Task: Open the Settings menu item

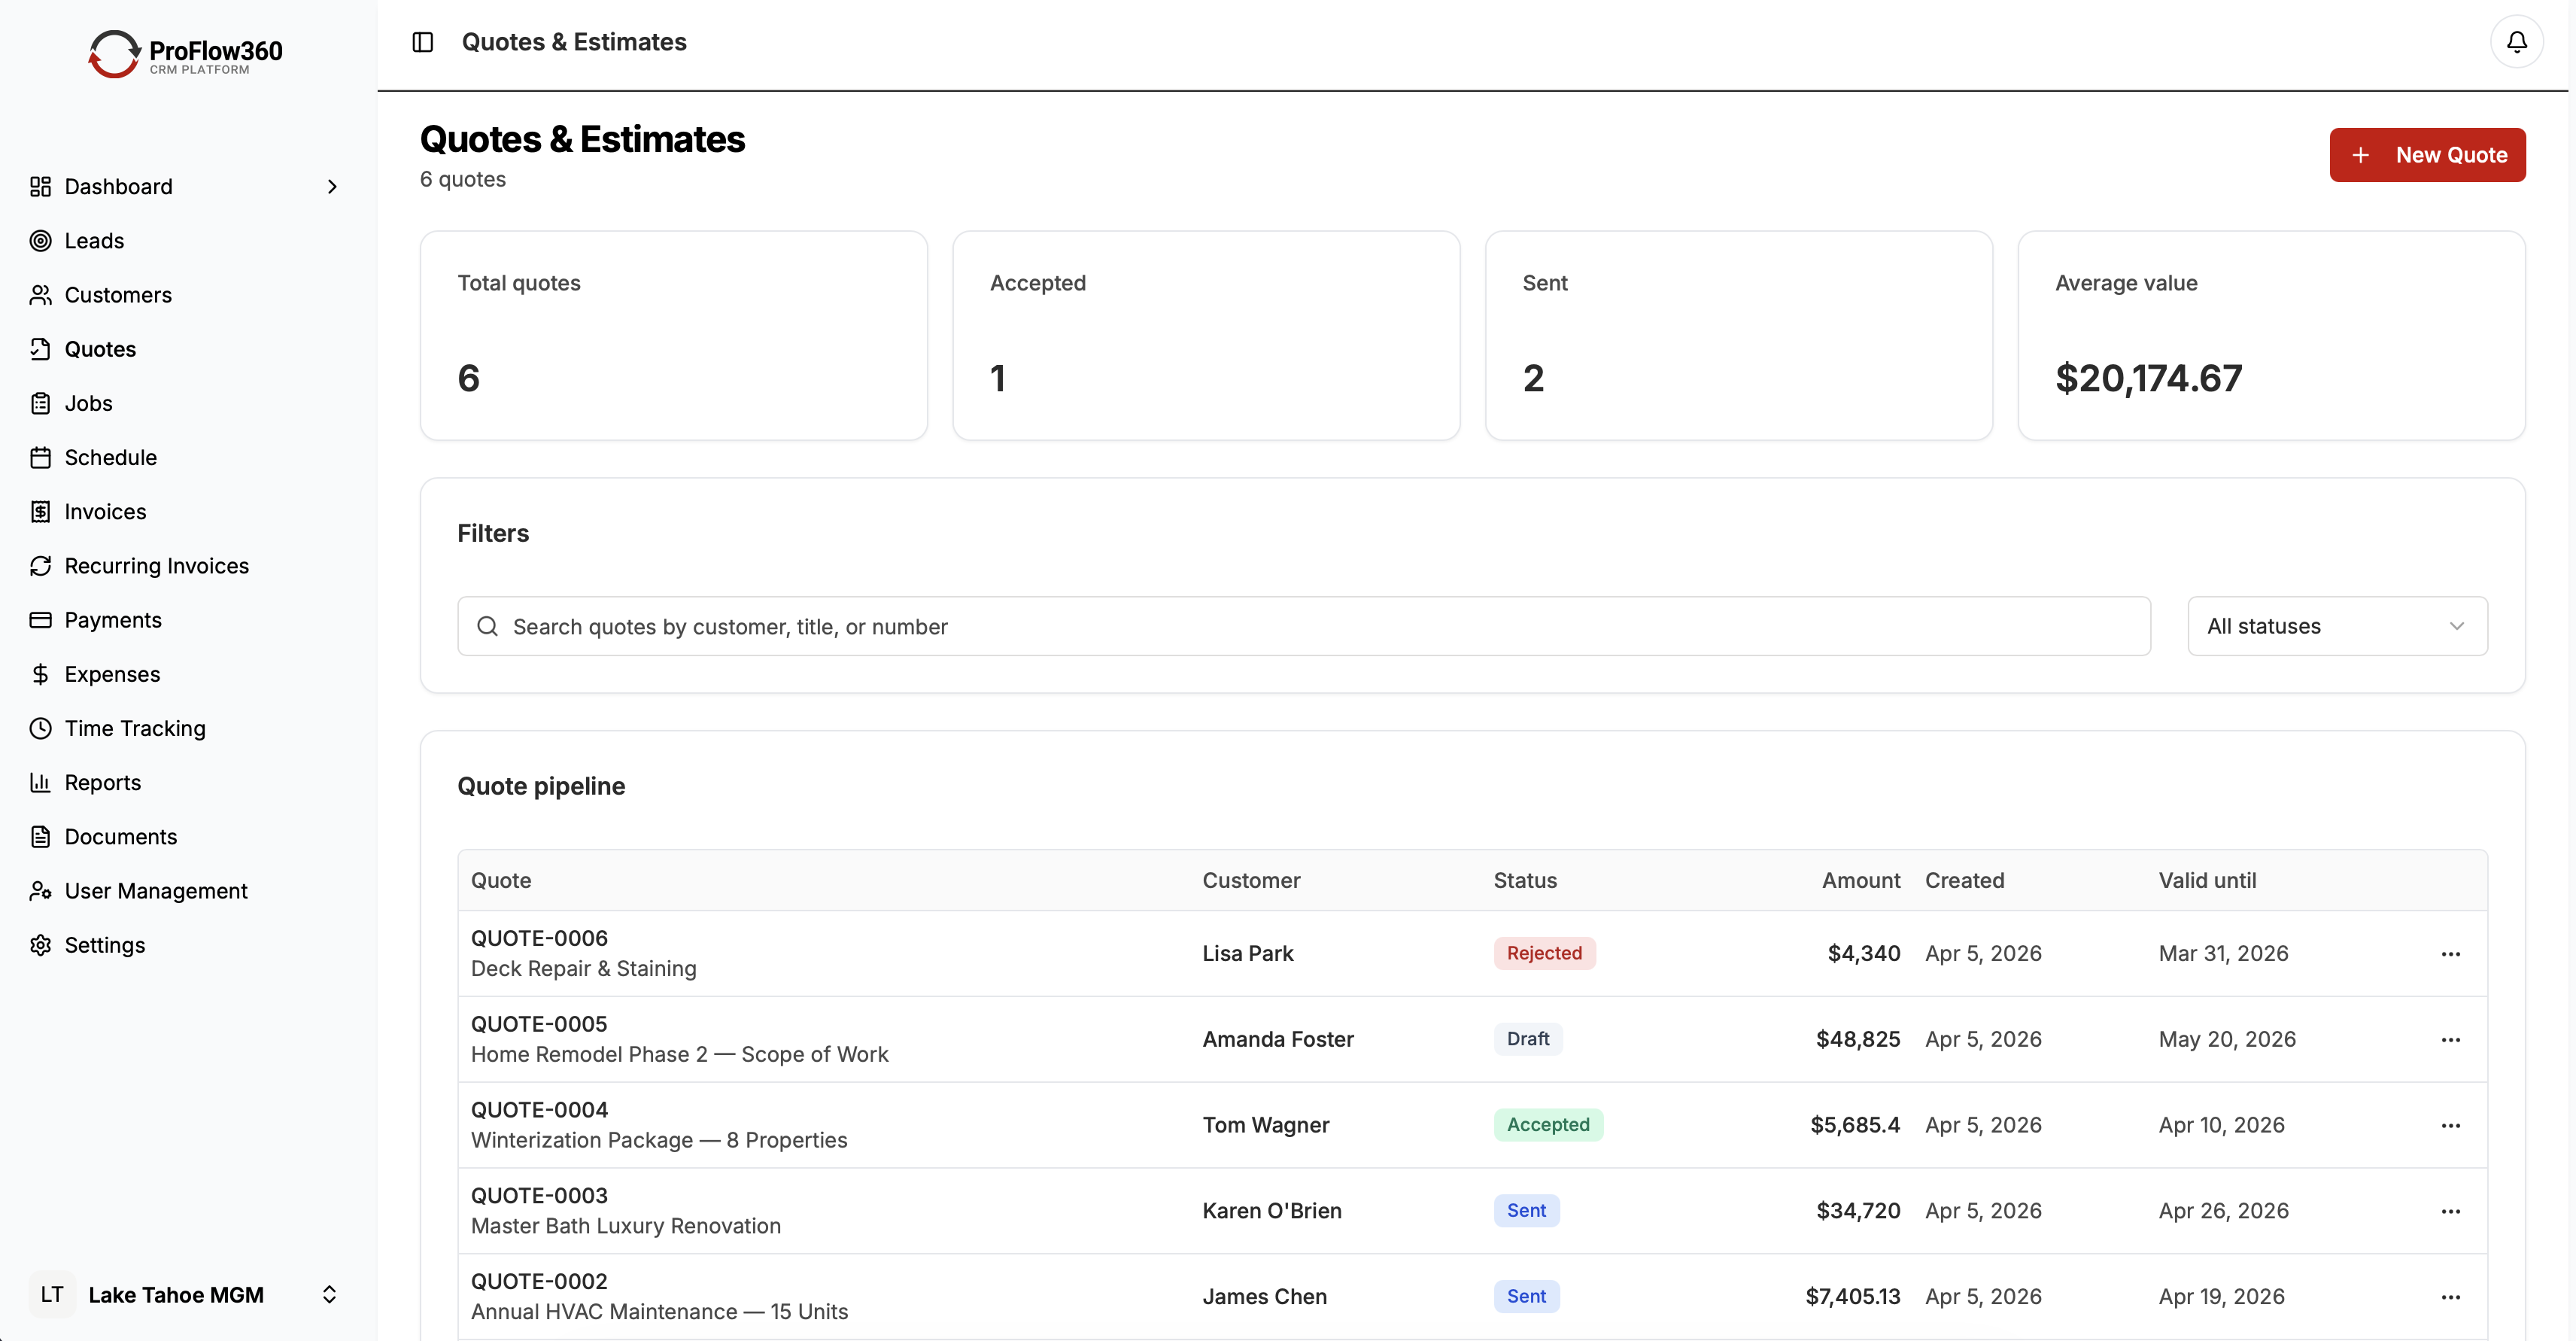Action: click(x=105, y=944)
